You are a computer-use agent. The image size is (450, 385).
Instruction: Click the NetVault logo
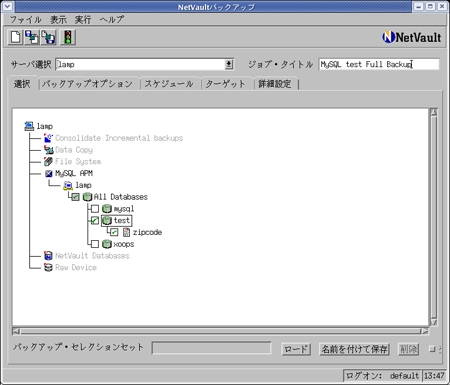411,37
